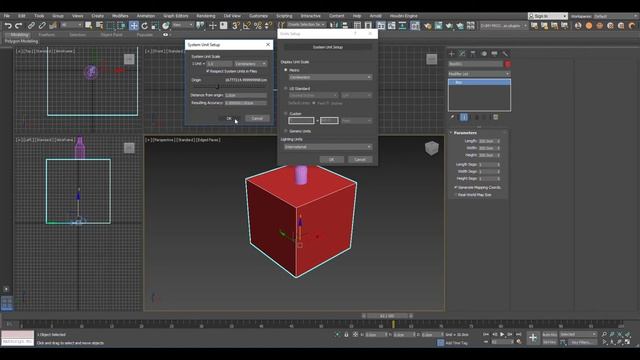Open the Utilities tab in command panel
640x360 pixels.
click(505, 53)
